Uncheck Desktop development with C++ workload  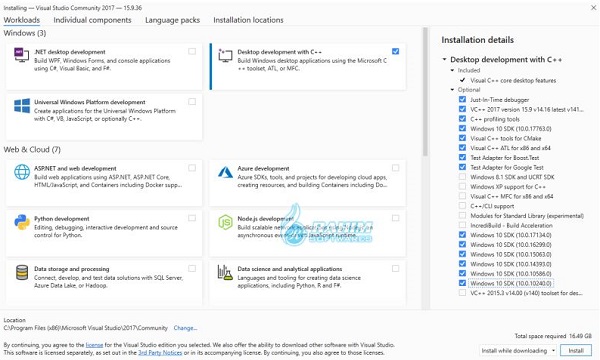[396, 51]
